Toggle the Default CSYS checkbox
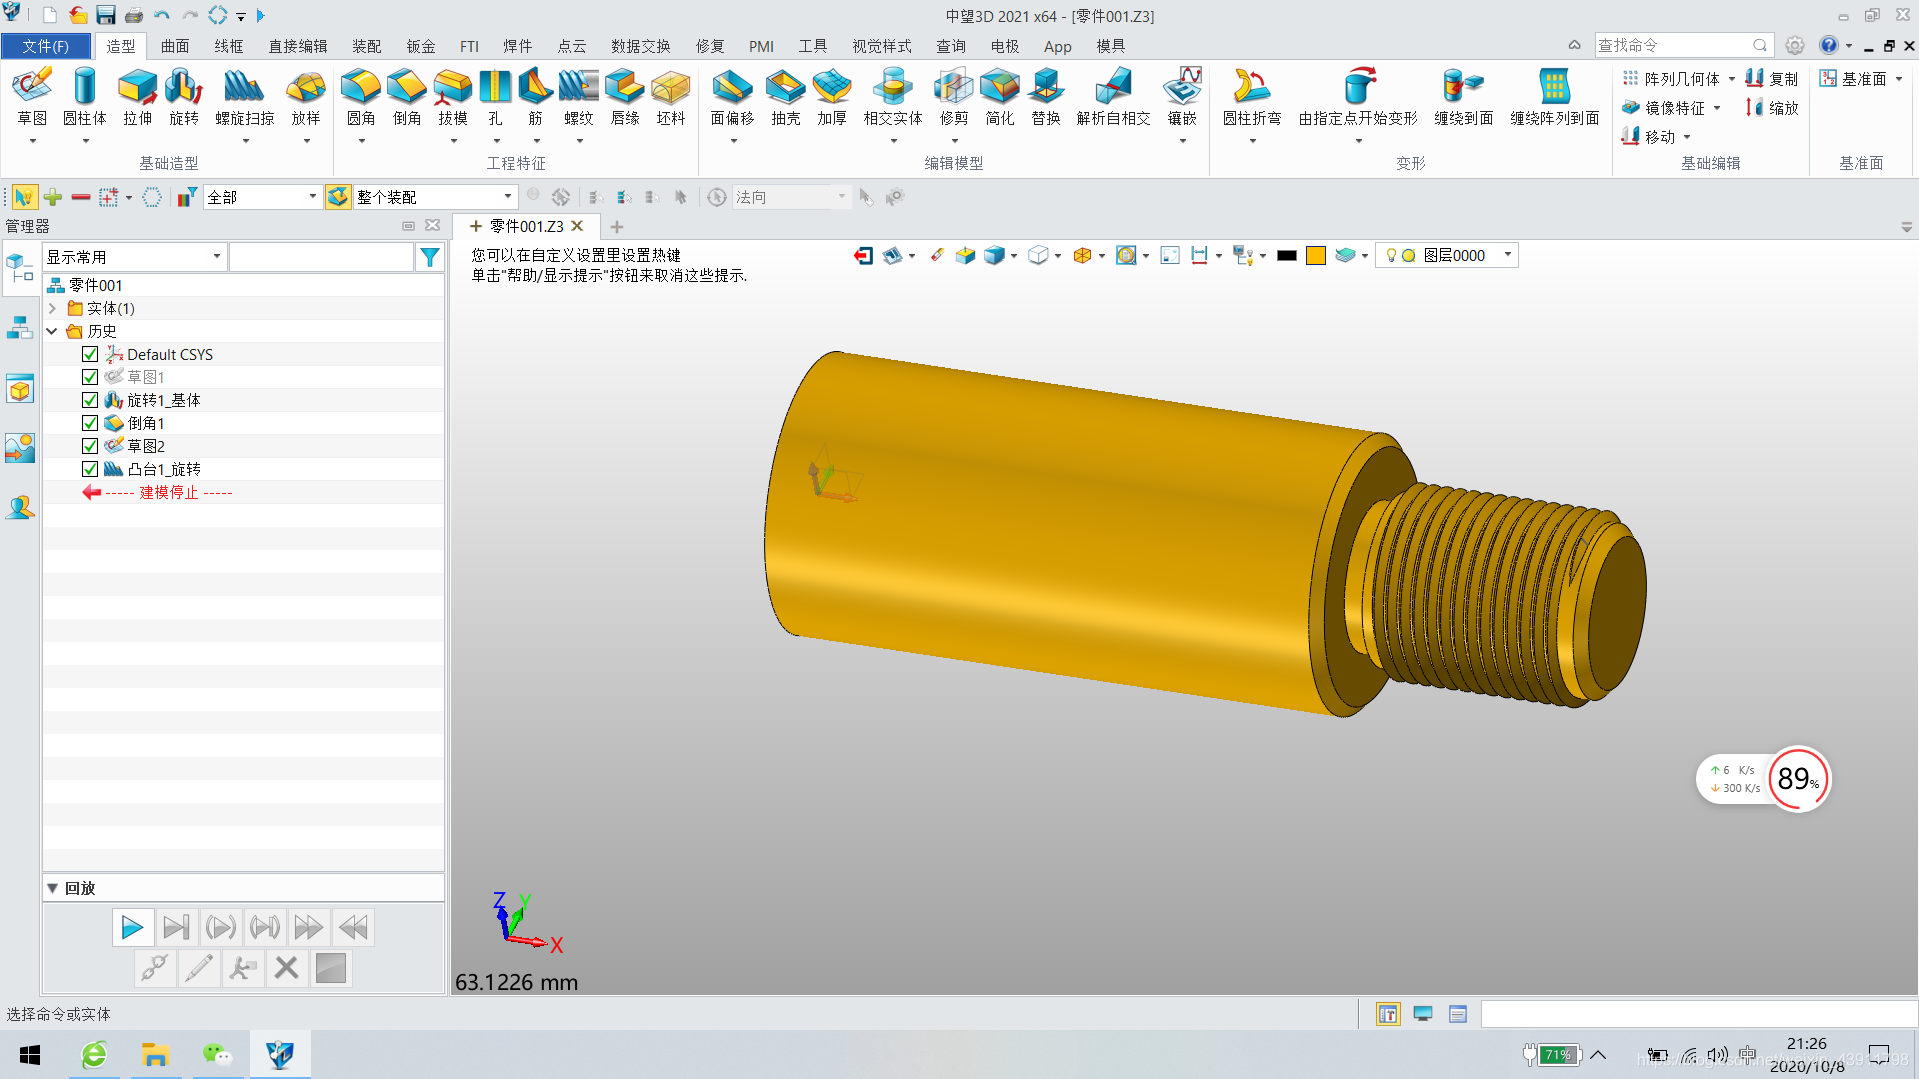Viewport: 1919px width, 1079px height. pos(90,354)
